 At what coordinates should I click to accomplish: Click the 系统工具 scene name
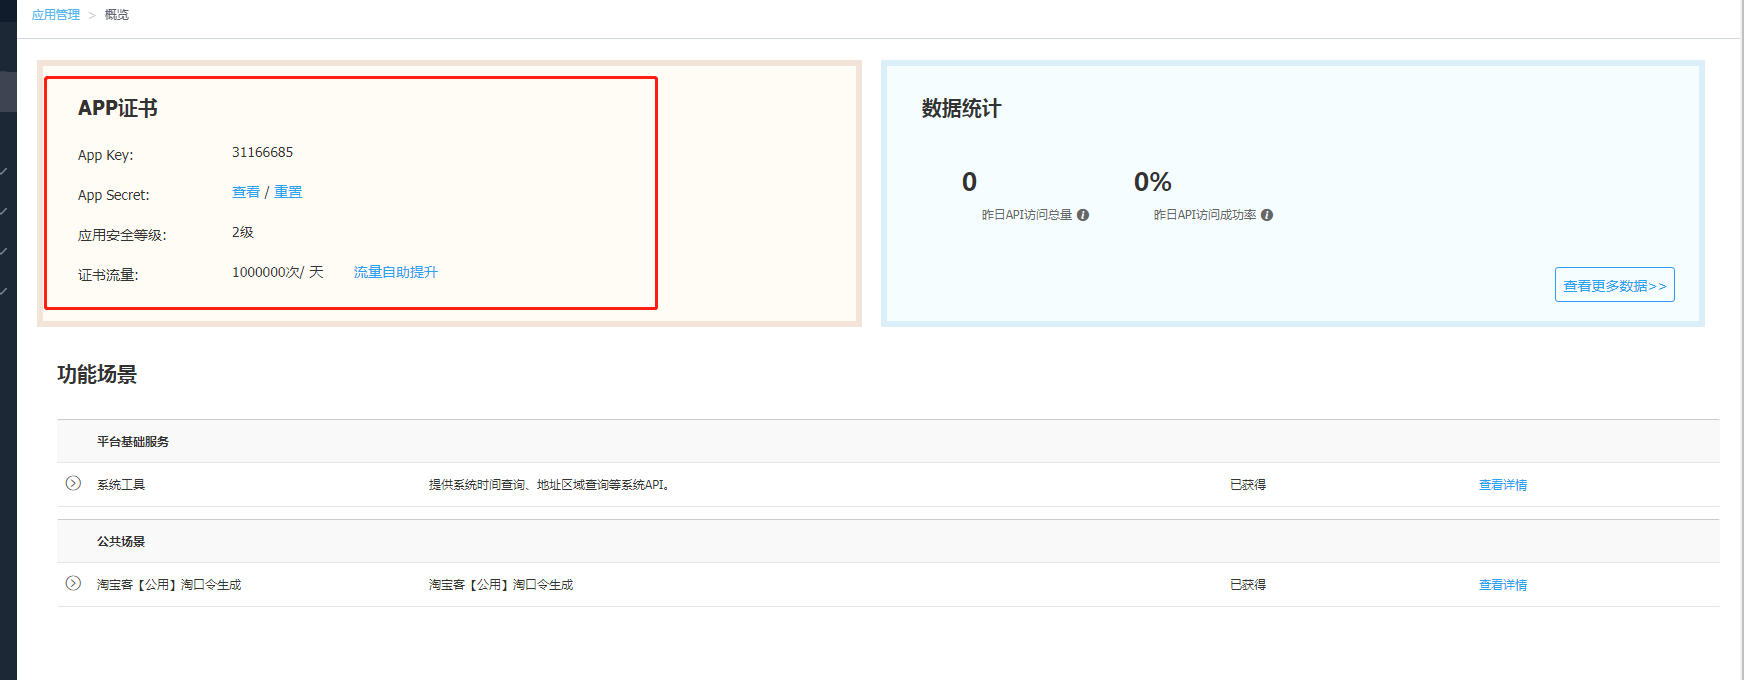tap(121, 485)
